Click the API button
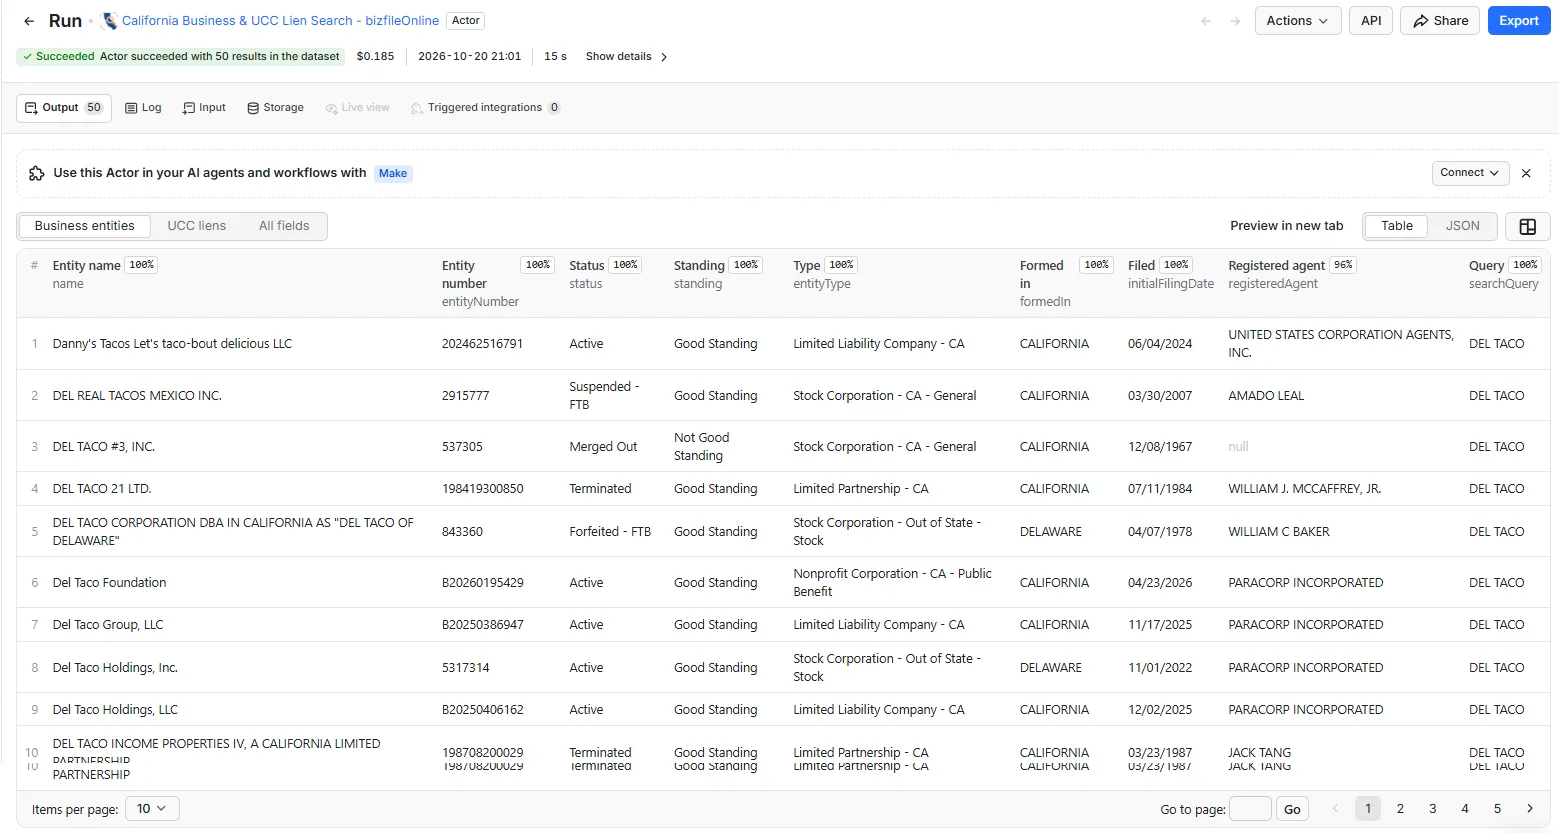Viewport: 1559px width, 833px height. point(1371,21)
